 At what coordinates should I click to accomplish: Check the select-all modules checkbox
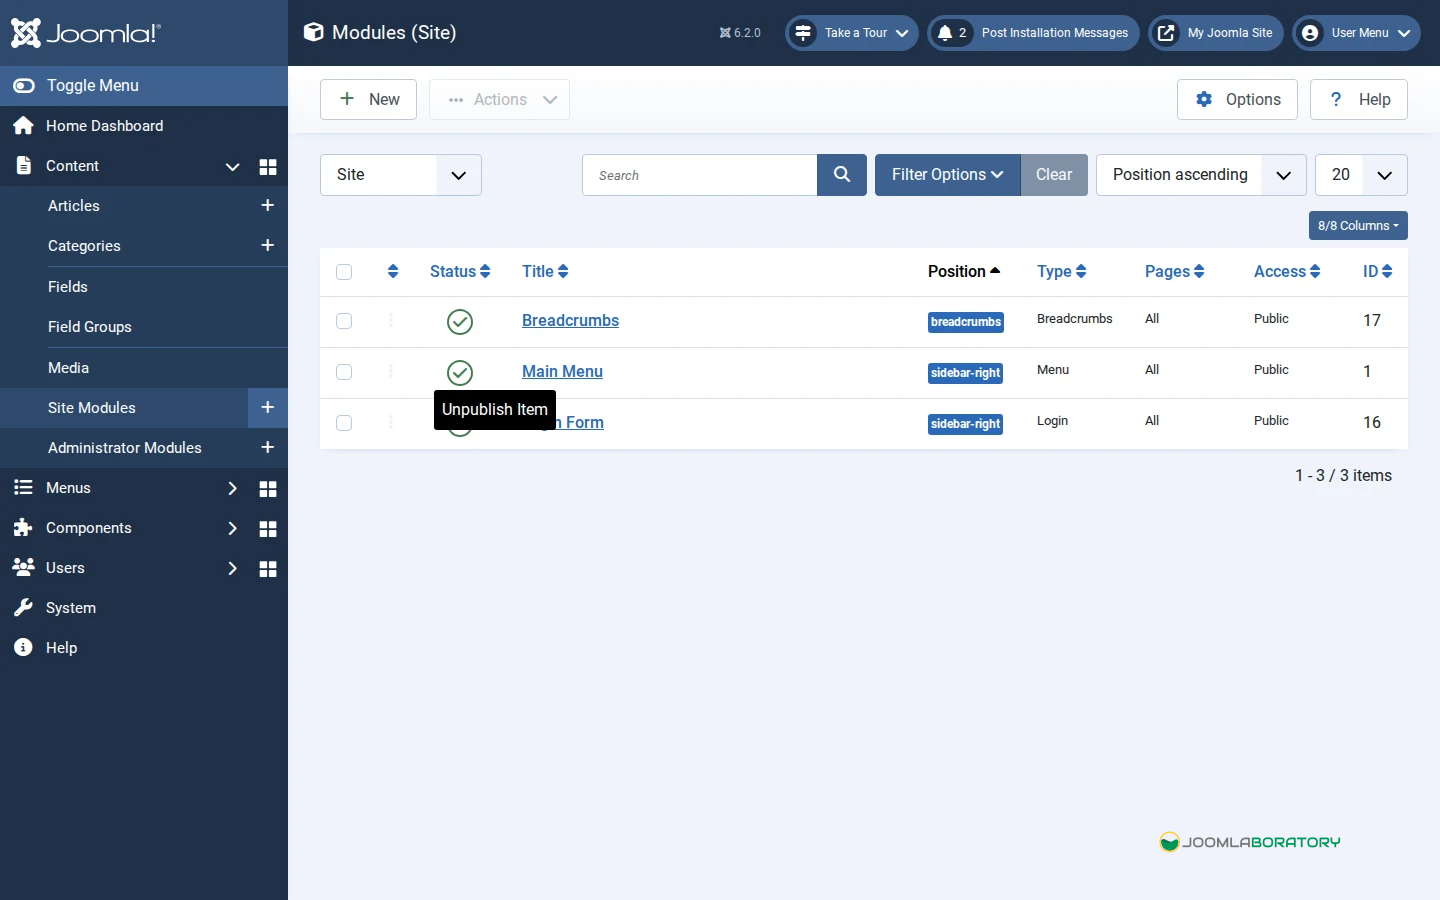344,272
